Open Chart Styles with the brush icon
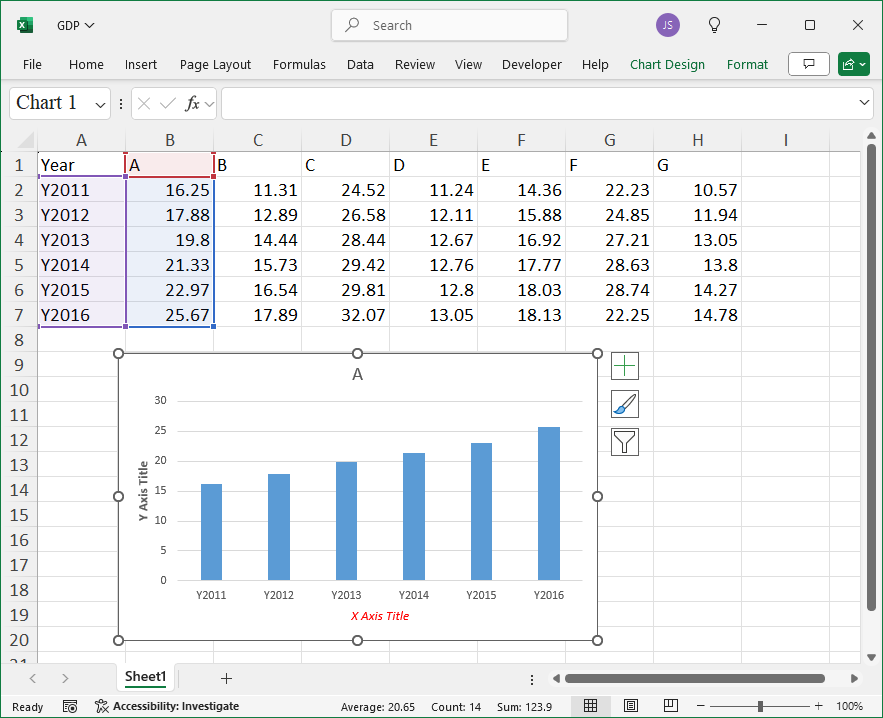 [x=624, y=403]
